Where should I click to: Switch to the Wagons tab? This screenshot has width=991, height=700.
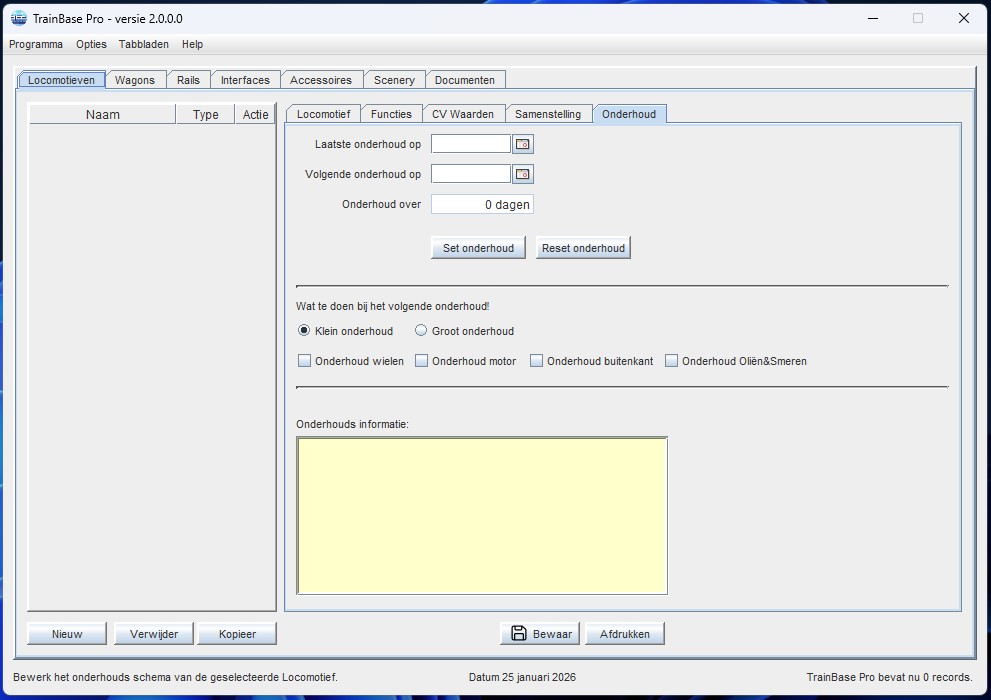(x=135, y=80)
